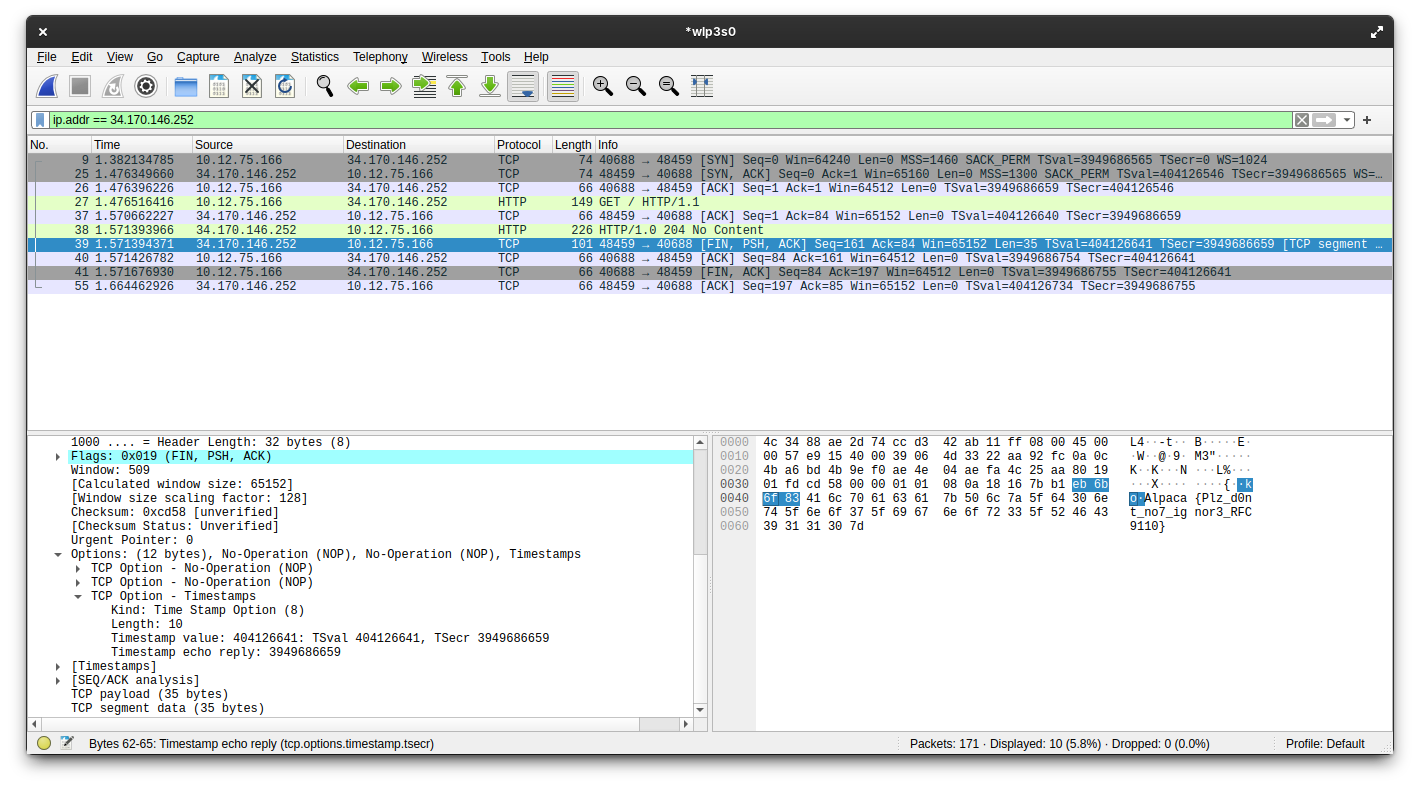The height and width of the screenshot is (794, 1420).
Task: Open the display filter bookmarks
Action: [x=41, y=119]
